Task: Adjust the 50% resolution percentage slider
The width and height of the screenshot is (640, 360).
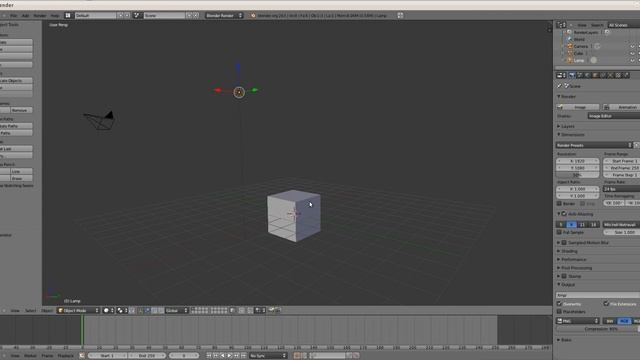Action: (x=578, y=175)
